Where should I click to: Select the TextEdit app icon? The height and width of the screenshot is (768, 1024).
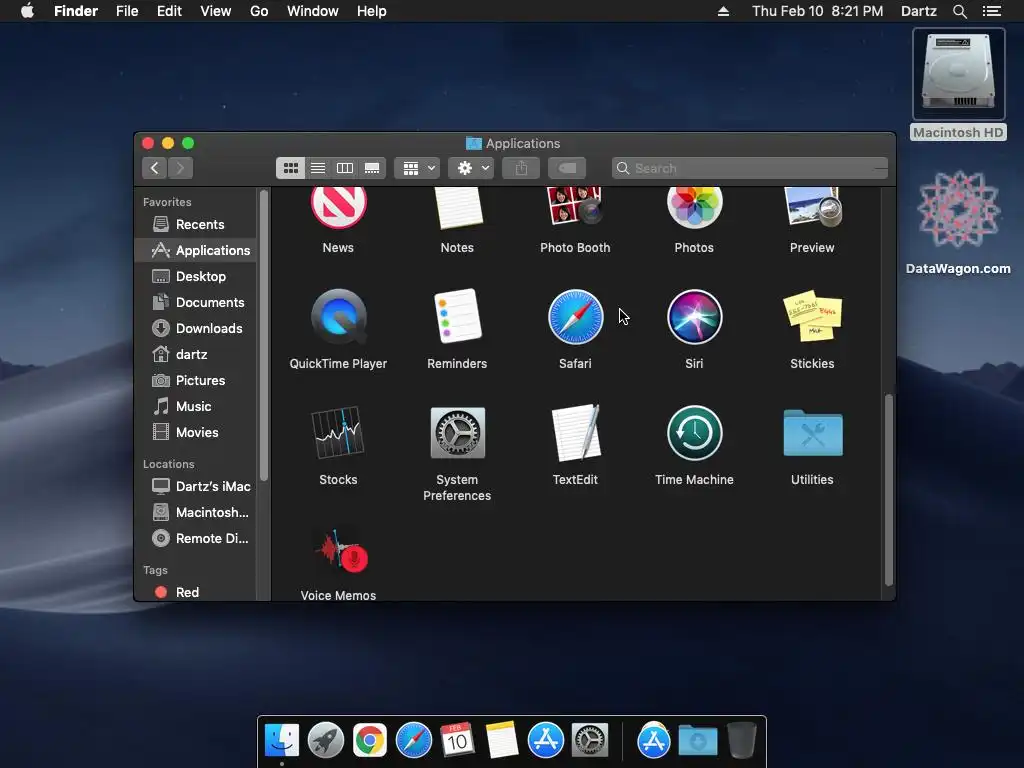pyautogui.click(x=575, y=432)
